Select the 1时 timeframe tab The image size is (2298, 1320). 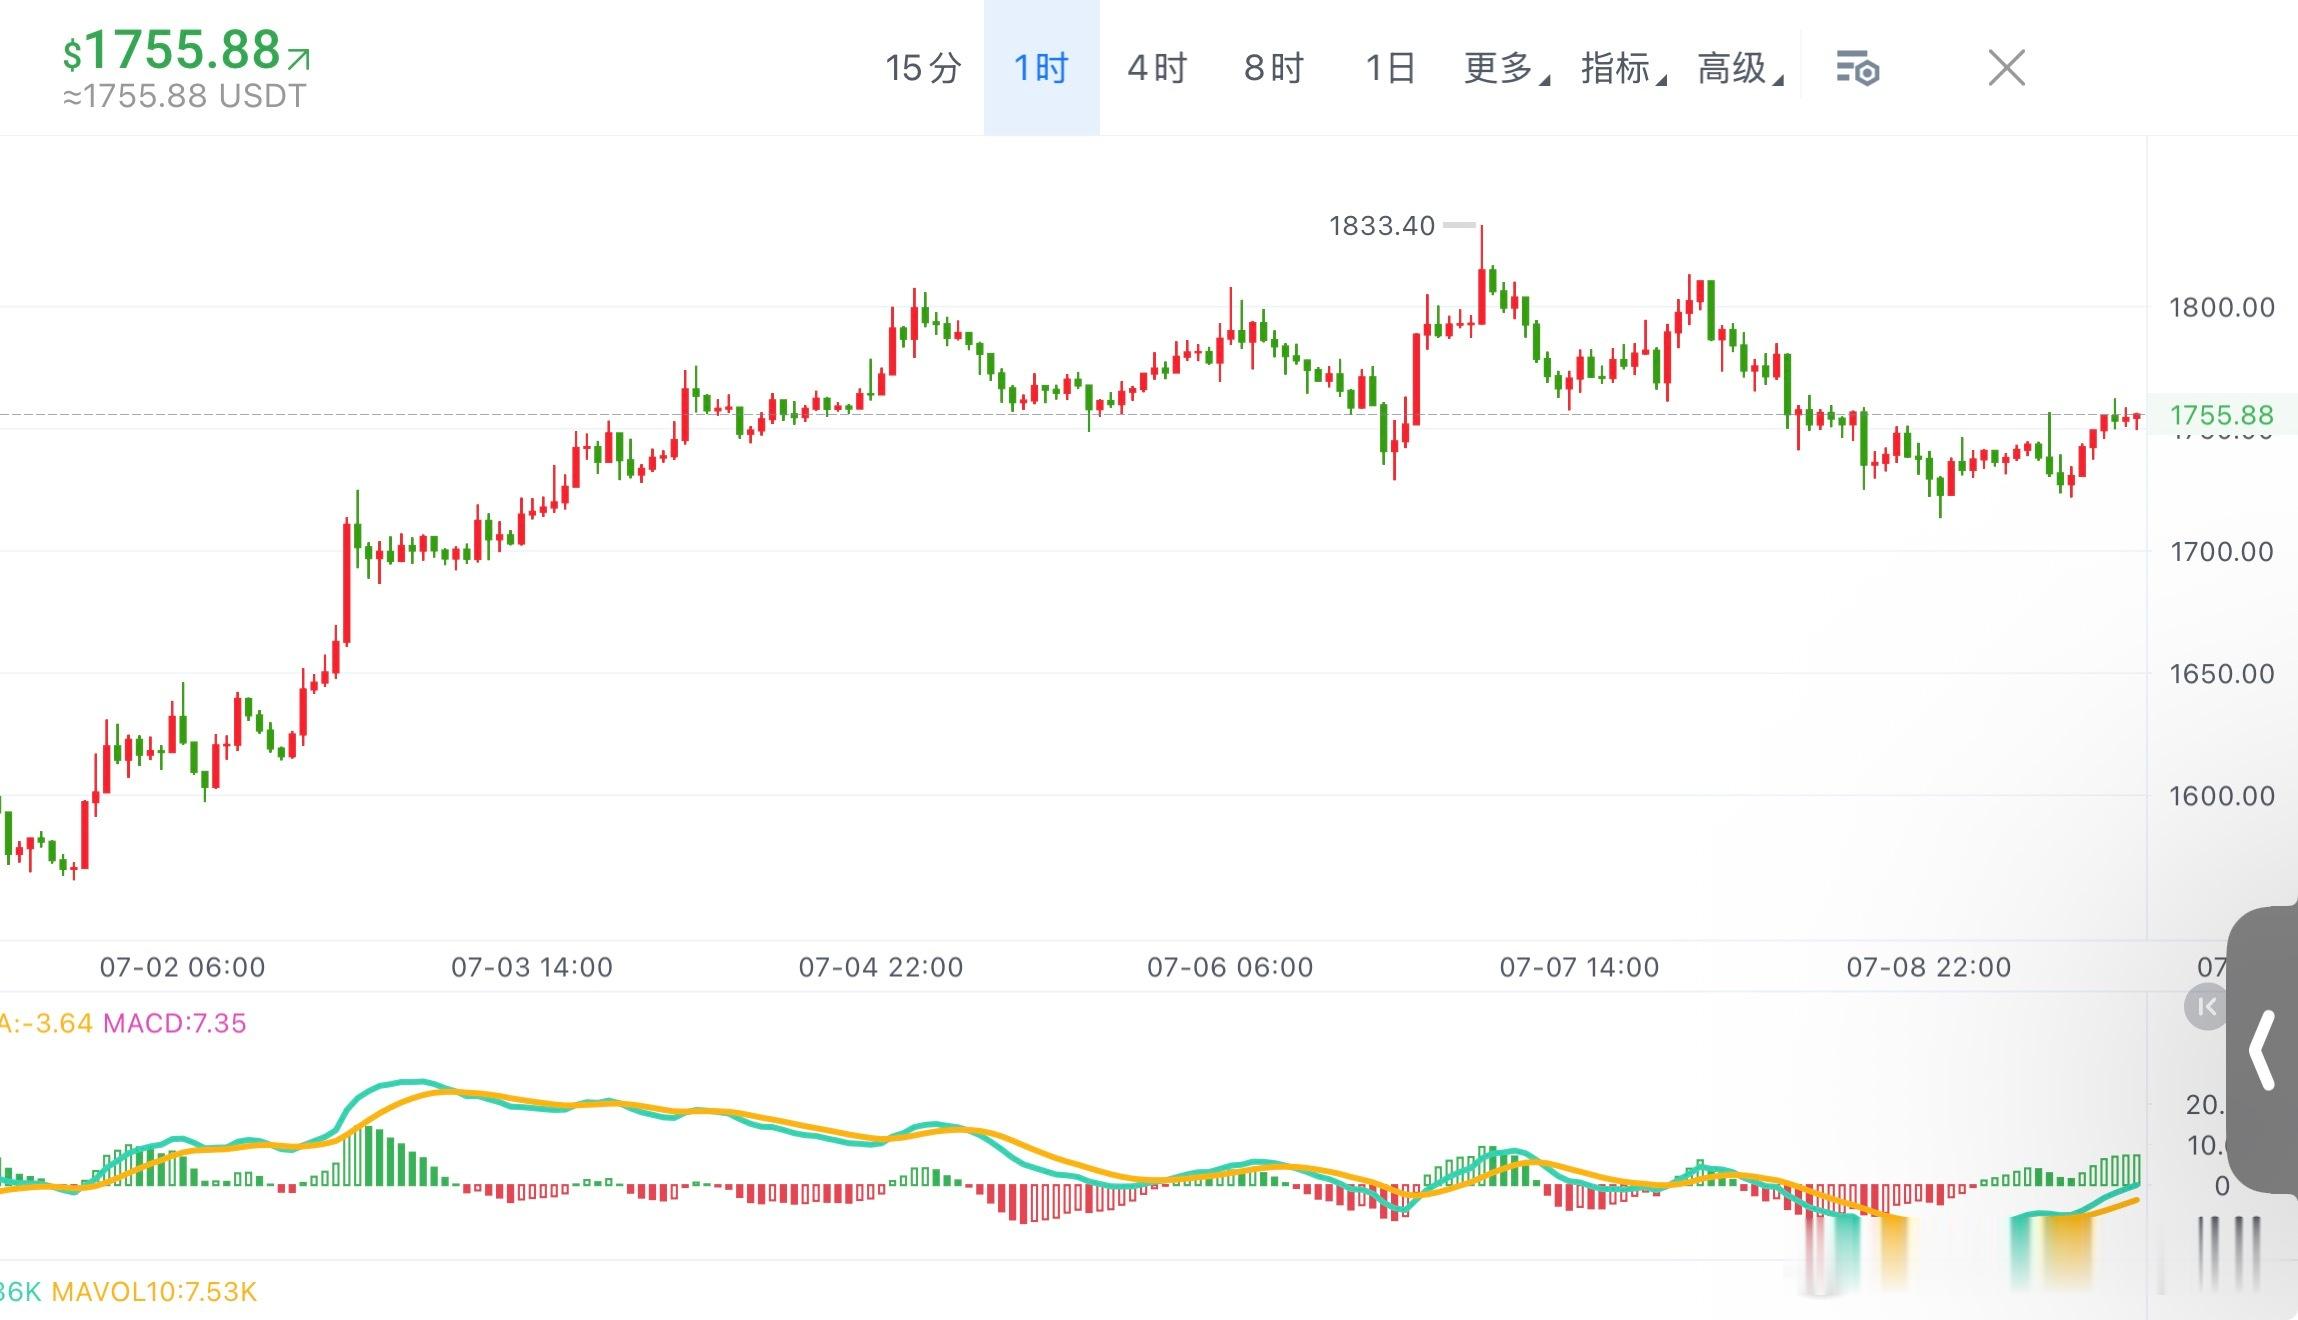(1041, 68)
